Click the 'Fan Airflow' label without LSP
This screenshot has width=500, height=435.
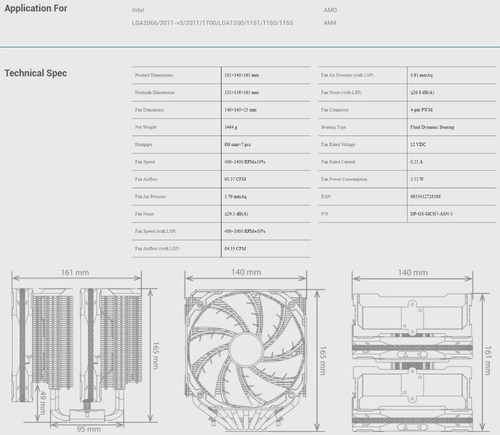click(x=146, y=179)
